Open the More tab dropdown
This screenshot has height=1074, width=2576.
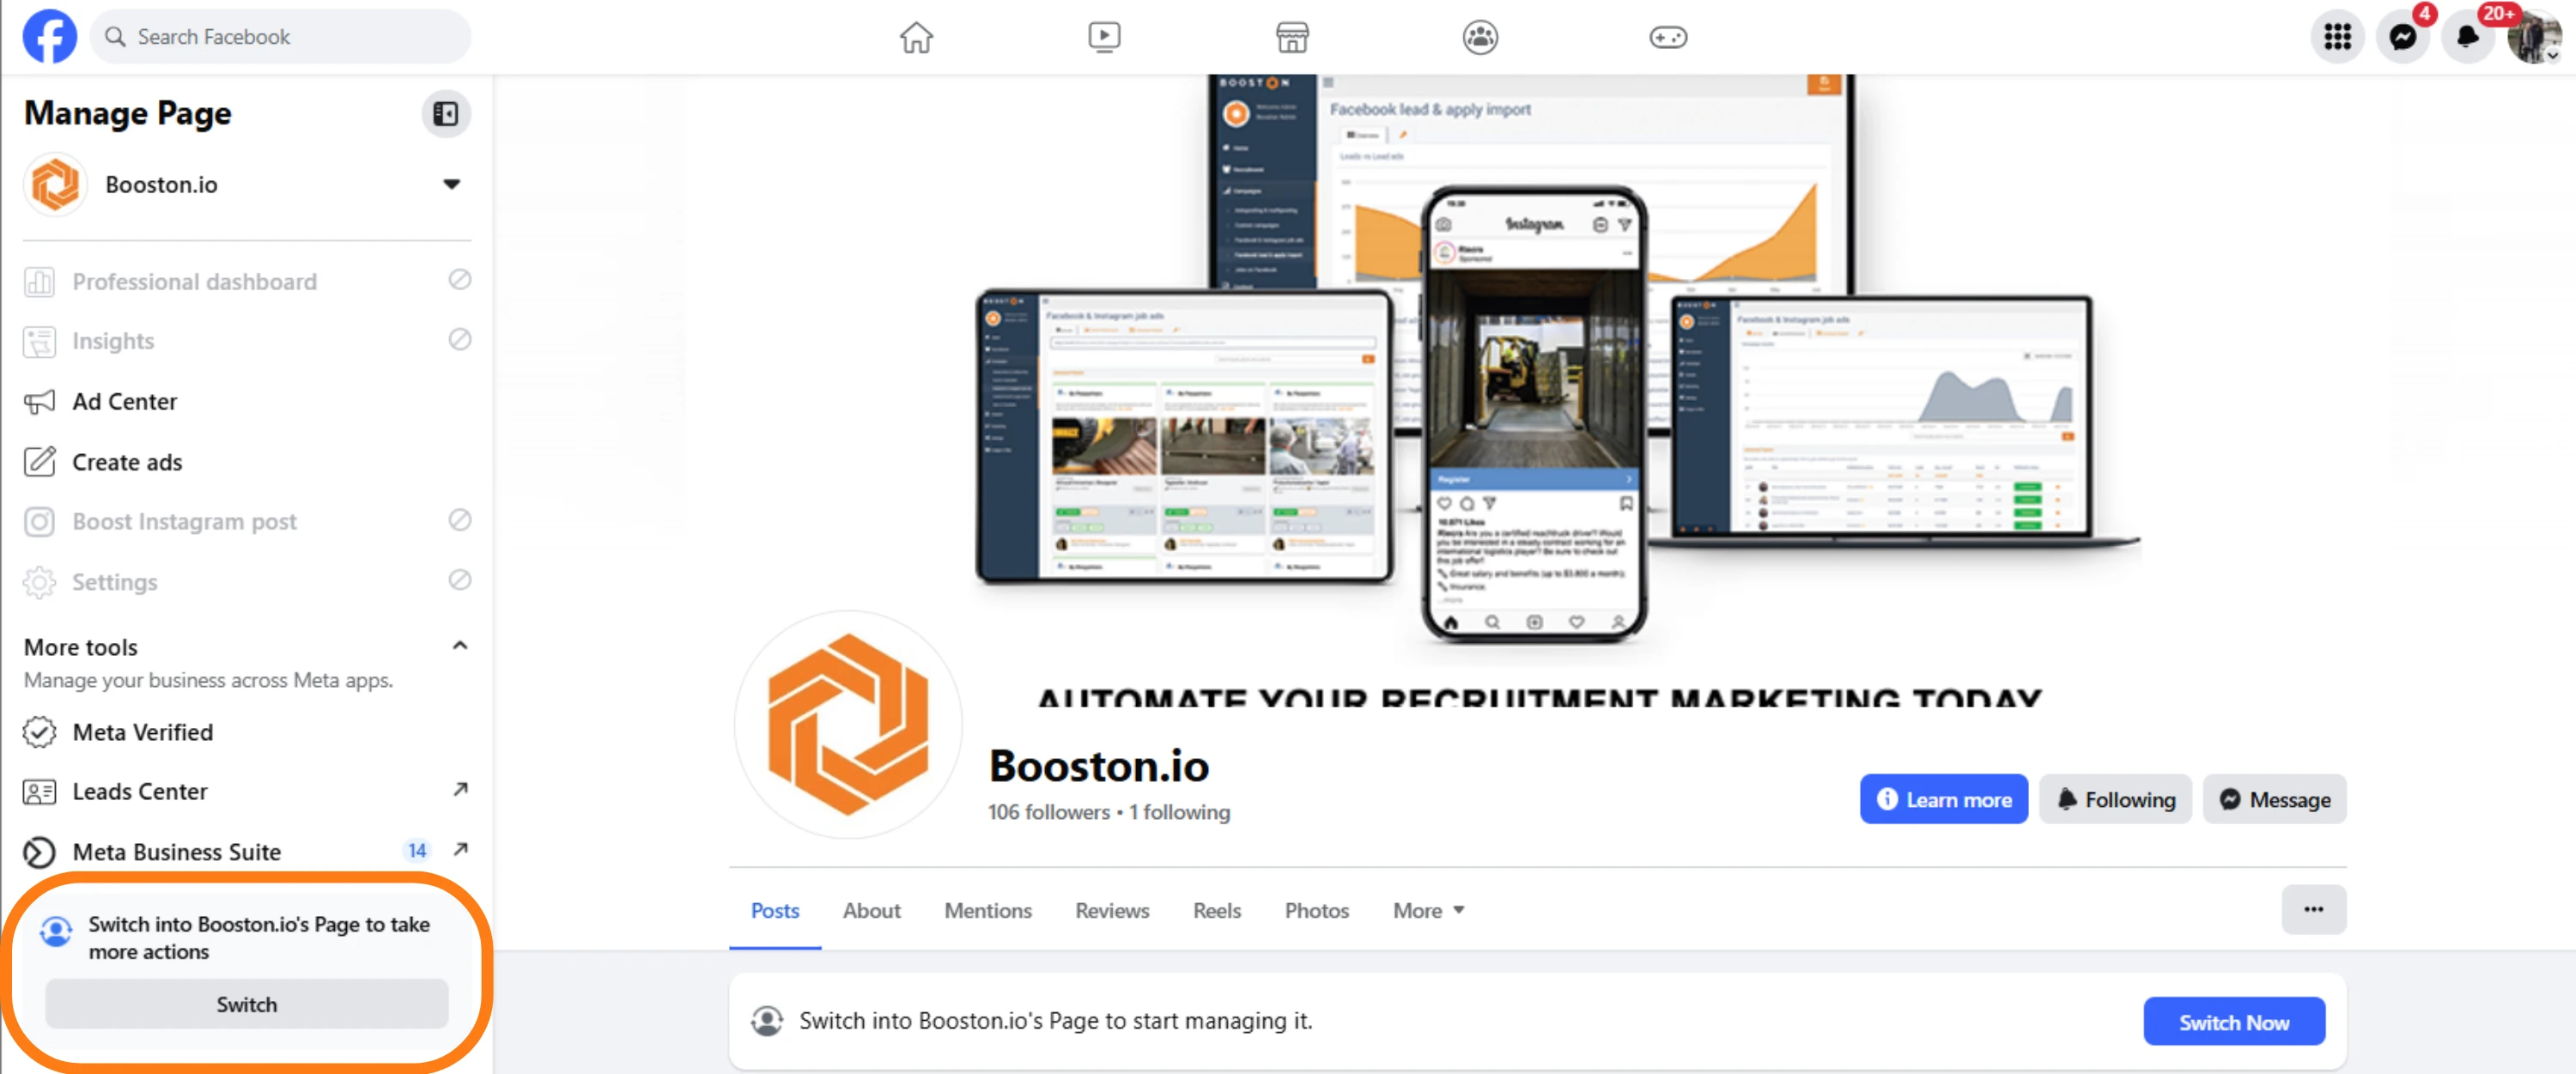click(x=1428, y=910)
